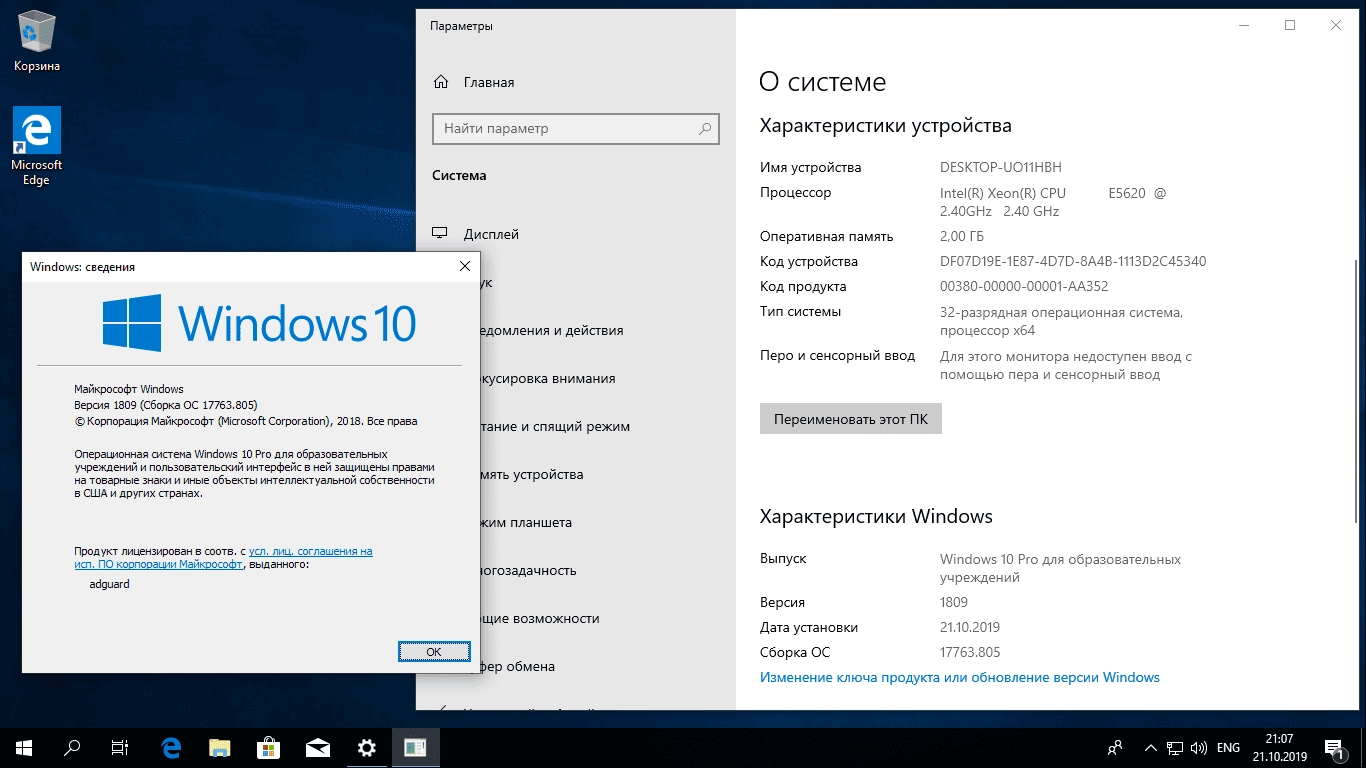This screenshot has height=768, width=1366.
Task: Click the OS build value 17763.805
Action: [x=970, y=652]
